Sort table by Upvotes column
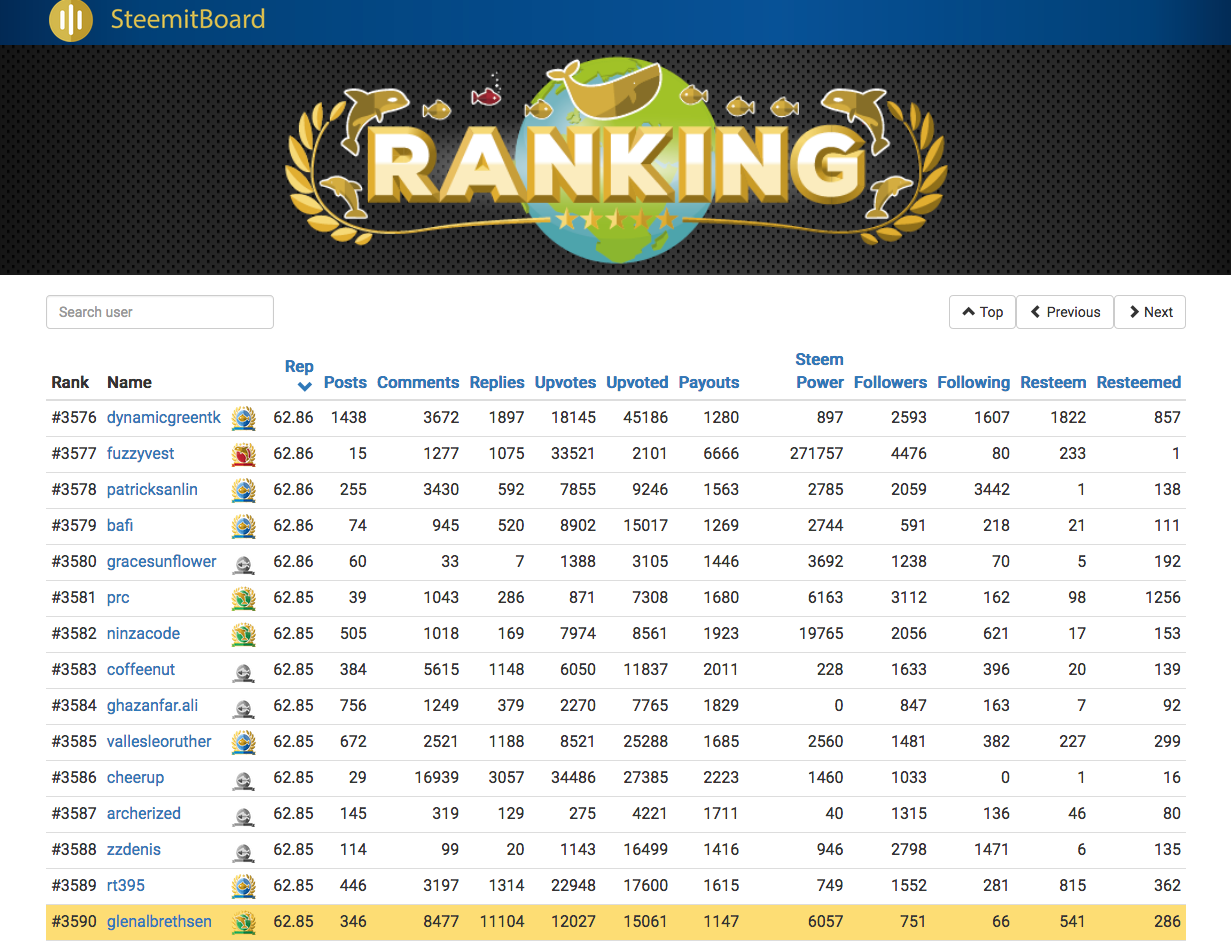 tap(565, 382)
